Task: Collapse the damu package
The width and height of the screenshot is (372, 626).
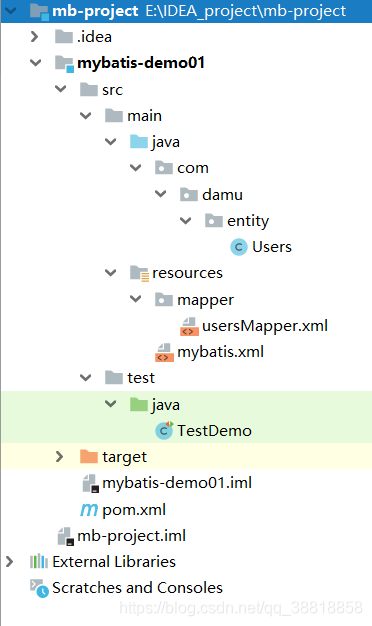Action: click(160, 194)
